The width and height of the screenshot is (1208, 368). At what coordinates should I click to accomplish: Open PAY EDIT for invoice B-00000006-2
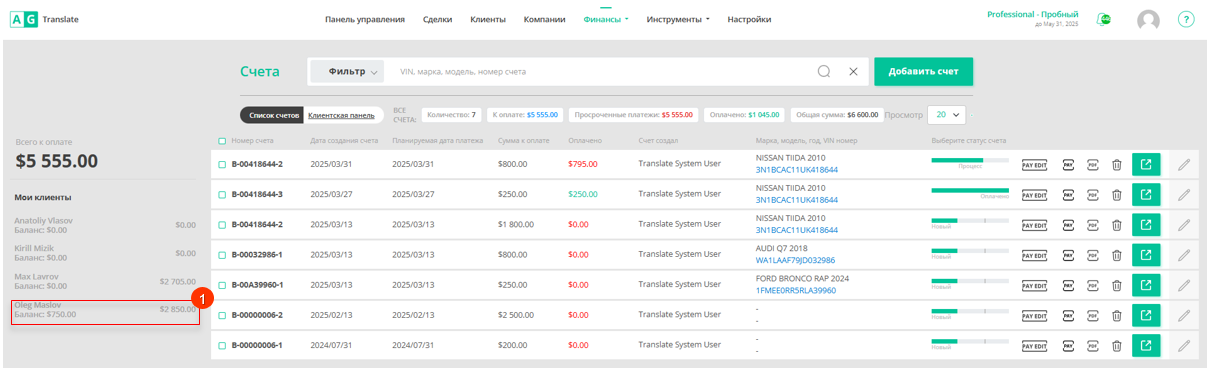click(1034, 315)
